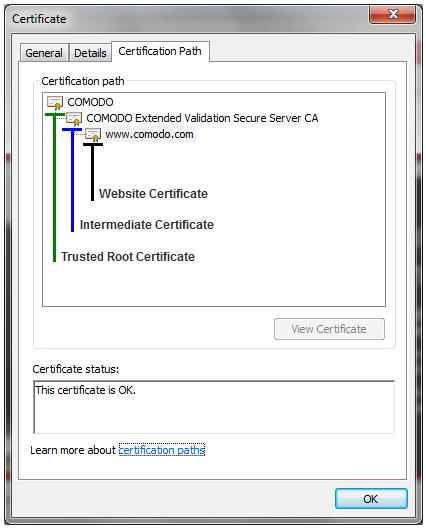Image resolution: width=426 pixels, height=528 pixels.
Task: Click the Trusted Root Certificate annotation label
Action: (128, 257)
